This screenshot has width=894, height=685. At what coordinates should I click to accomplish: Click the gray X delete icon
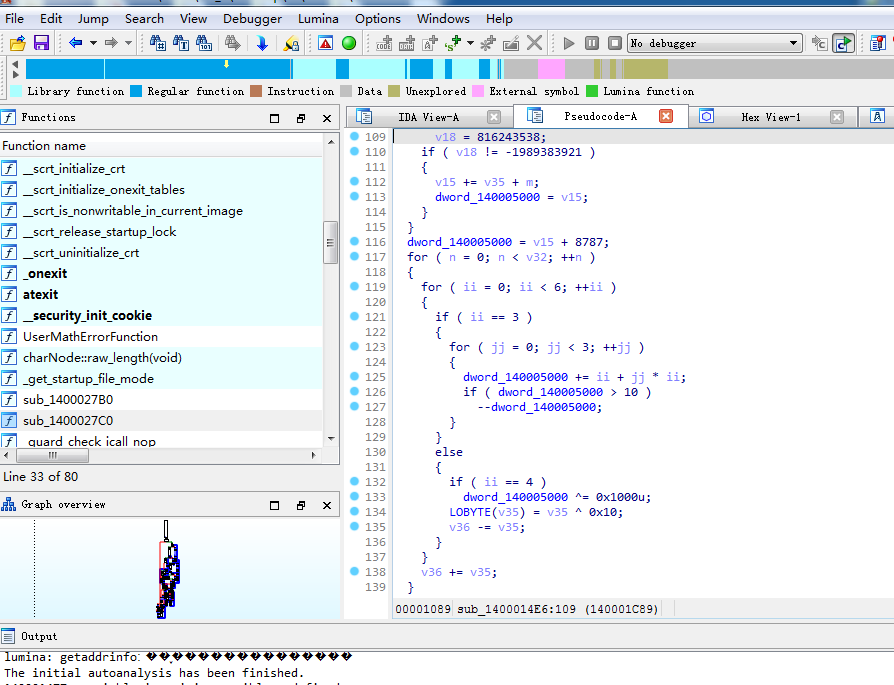pyautogui.click(x=534, y=43)
